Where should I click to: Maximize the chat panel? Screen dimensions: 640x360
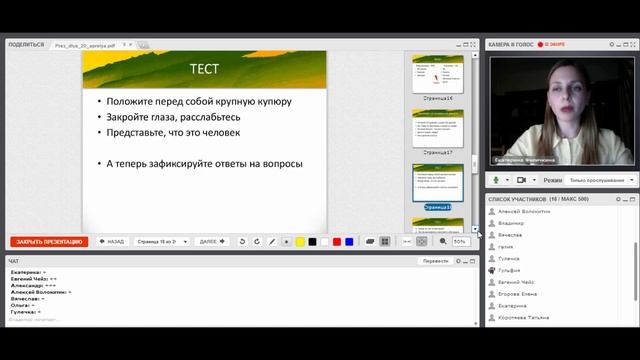point(472,261)
